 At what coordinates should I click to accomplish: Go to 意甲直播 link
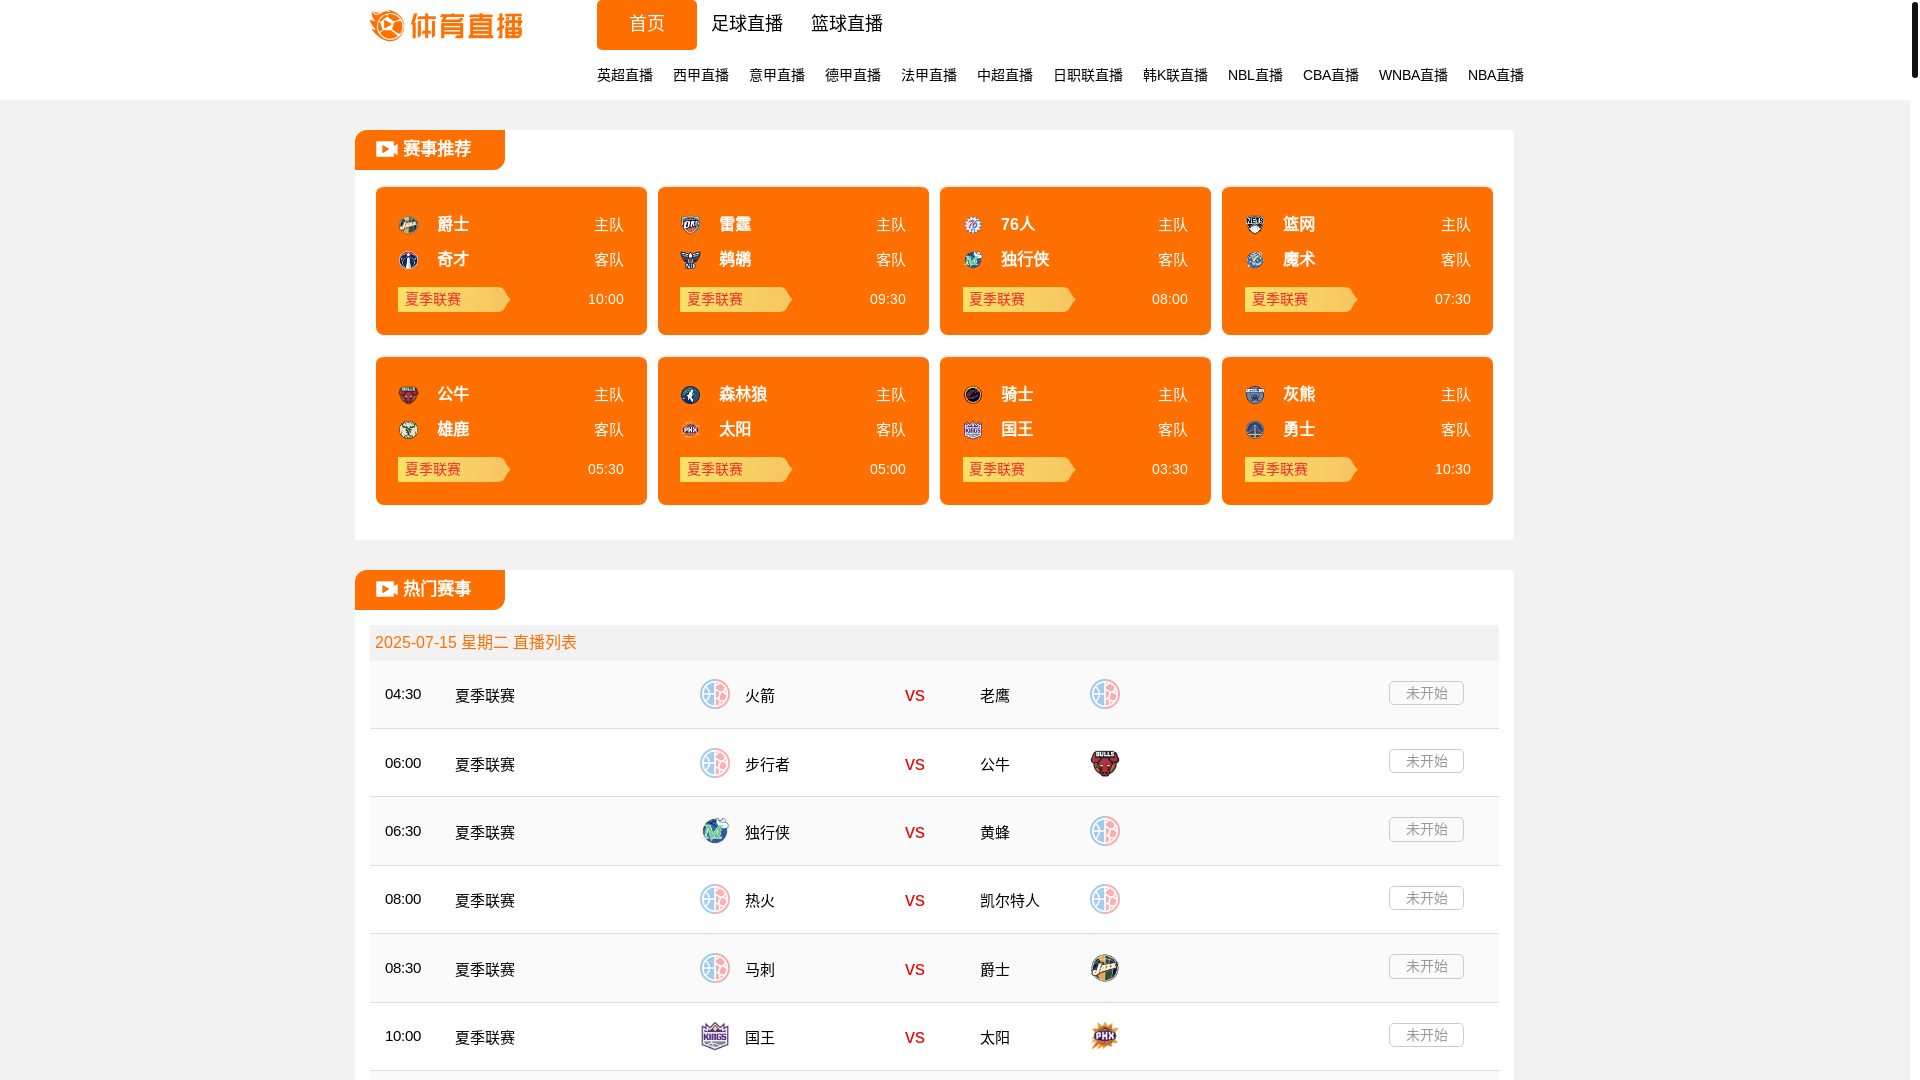[x=777, y=75]
